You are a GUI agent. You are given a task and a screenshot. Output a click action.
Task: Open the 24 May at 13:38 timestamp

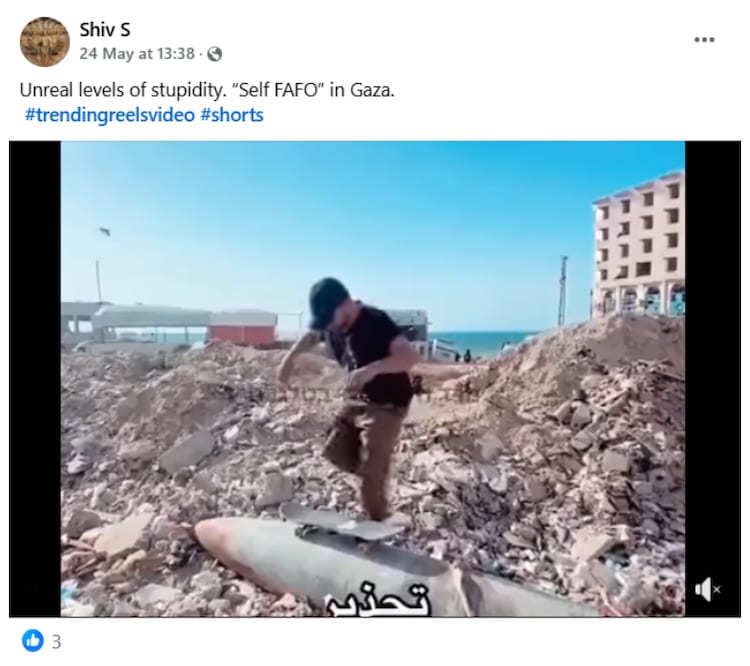[x=137, y=54]
